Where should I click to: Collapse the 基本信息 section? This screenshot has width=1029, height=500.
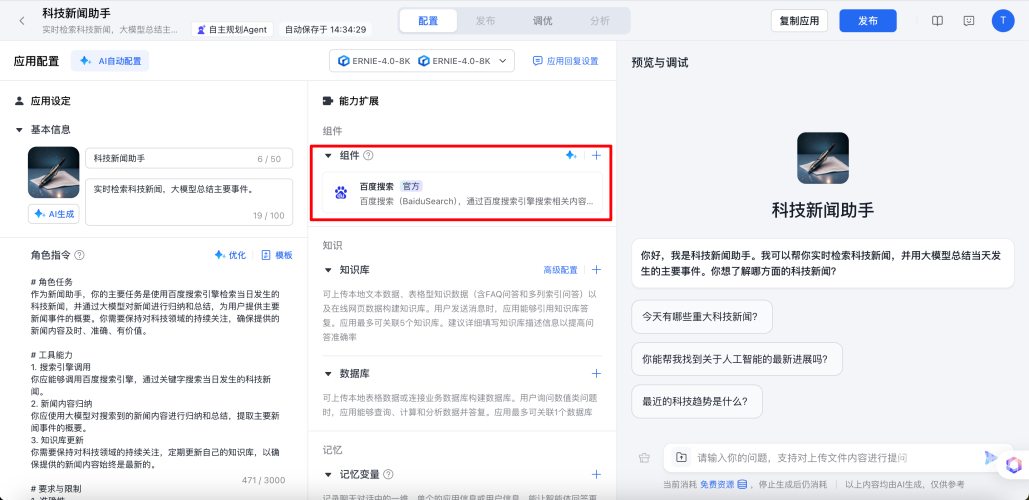(19, 130)
